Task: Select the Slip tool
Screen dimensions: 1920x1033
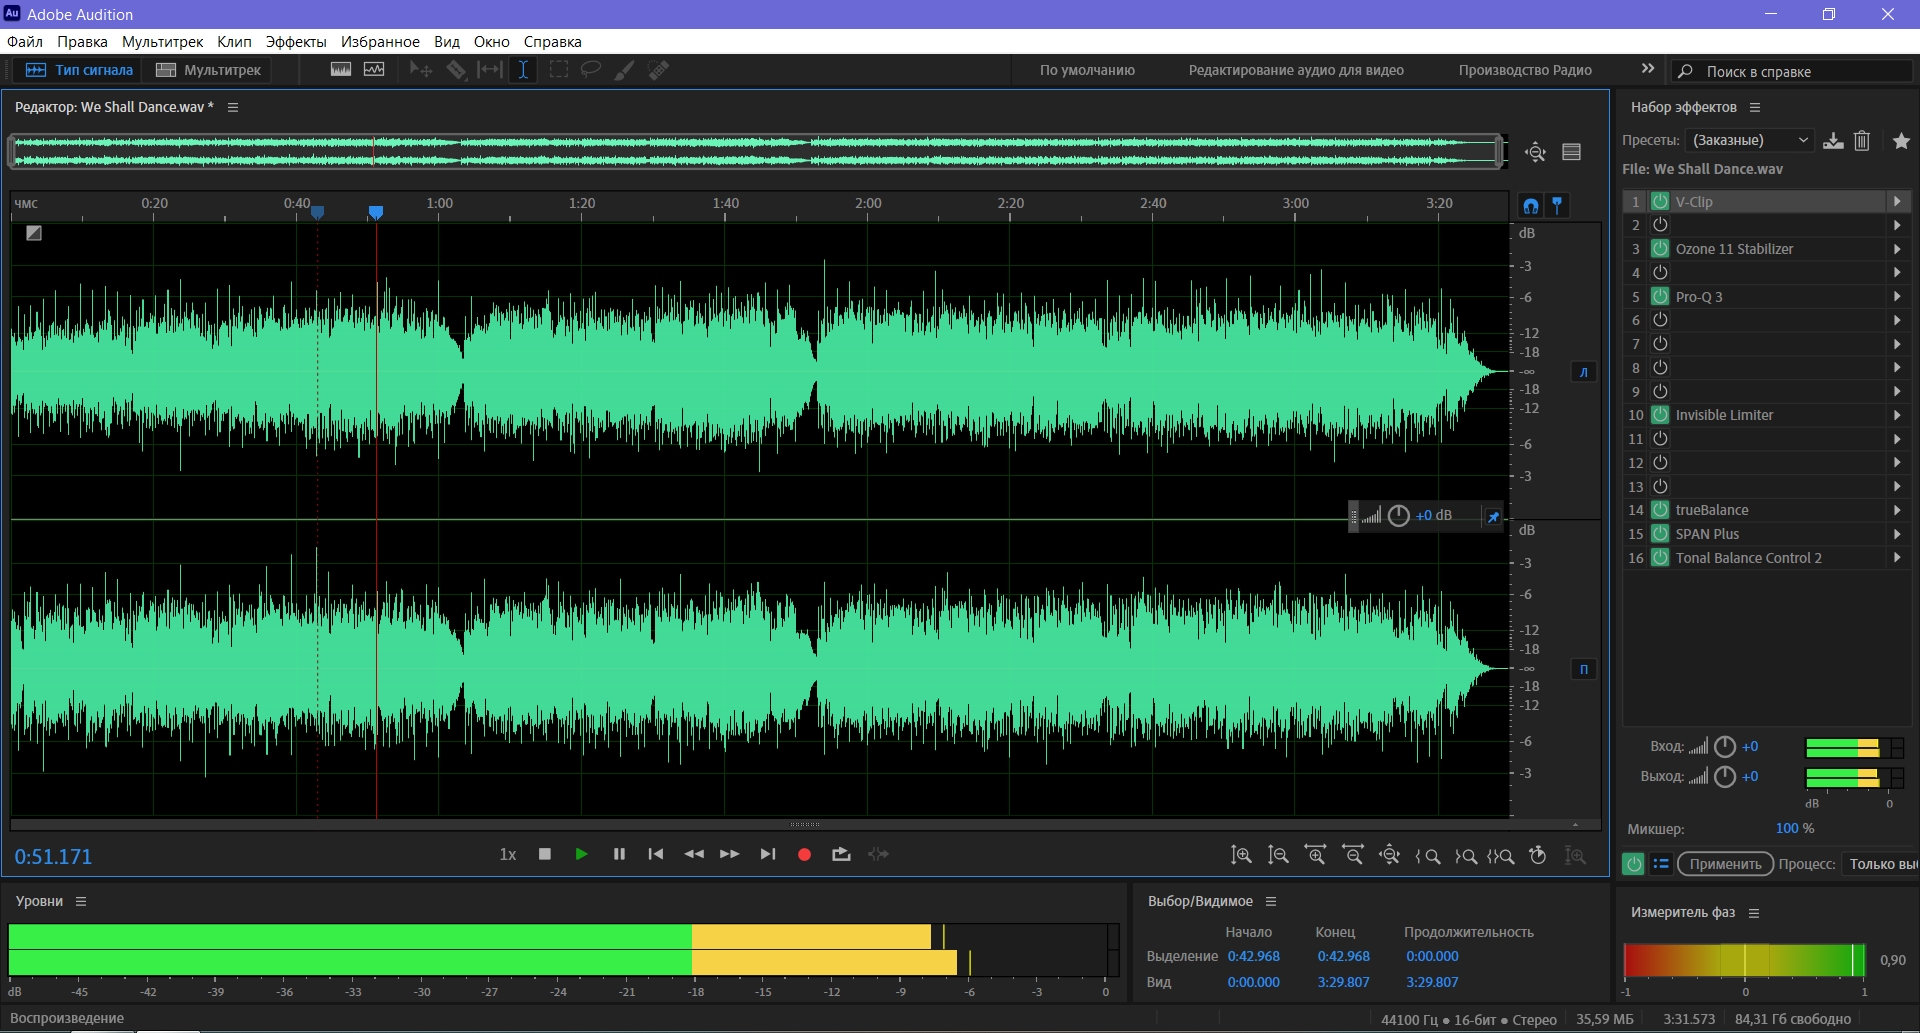Action: tap(490, 70)
